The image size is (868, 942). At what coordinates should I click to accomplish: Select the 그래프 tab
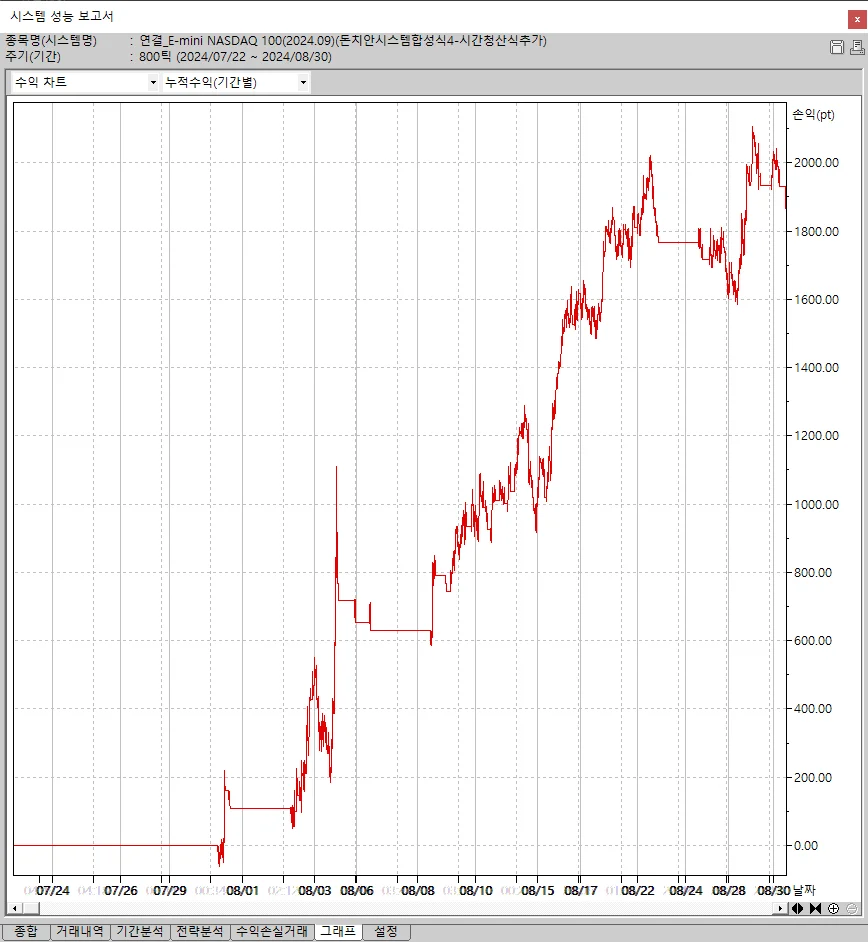337,932
